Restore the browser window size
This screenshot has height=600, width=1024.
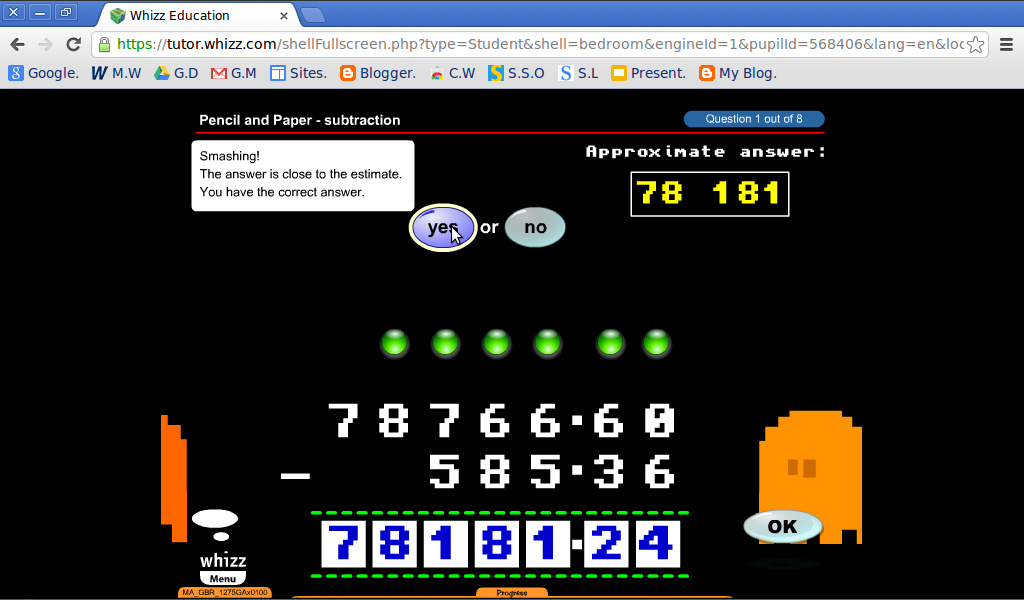point(66,12)
